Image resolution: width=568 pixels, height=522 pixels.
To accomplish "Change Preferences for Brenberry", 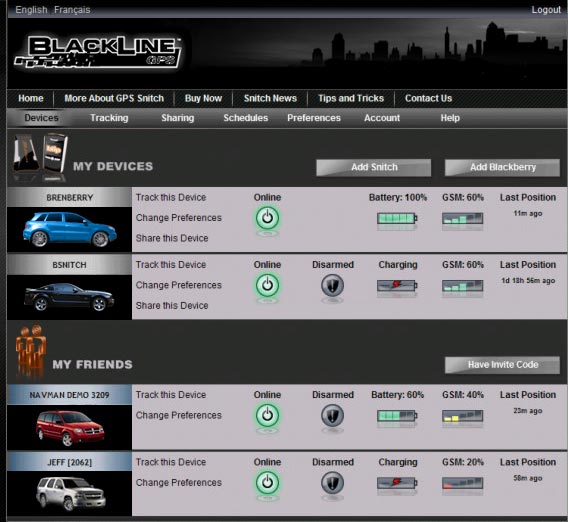I will [179, 218].
